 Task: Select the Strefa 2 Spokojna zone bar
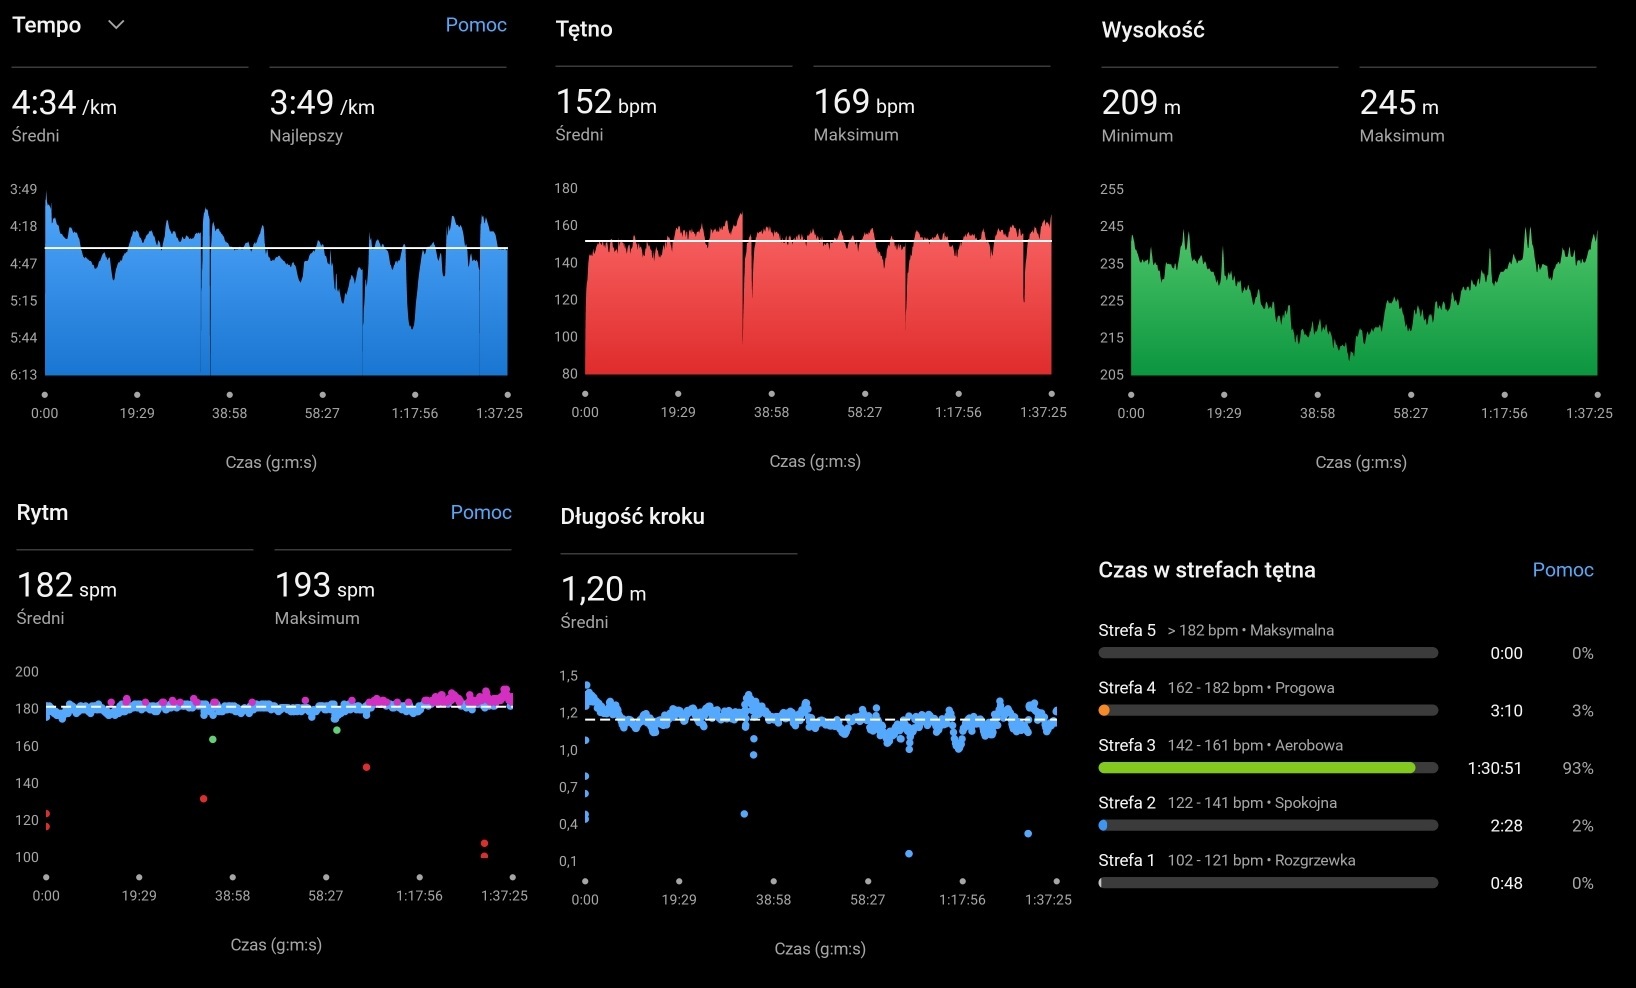click(x=1267, y=826)
